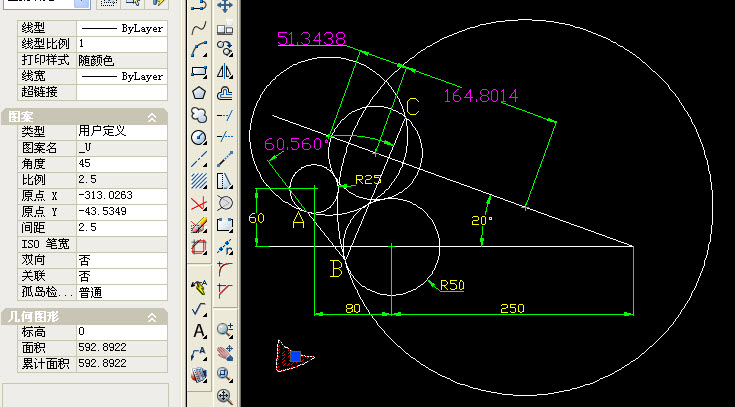Select the Rectangle drawing tool
This screenshot has height=407, width=735.
pyautogui.click(x=199, y=72)
